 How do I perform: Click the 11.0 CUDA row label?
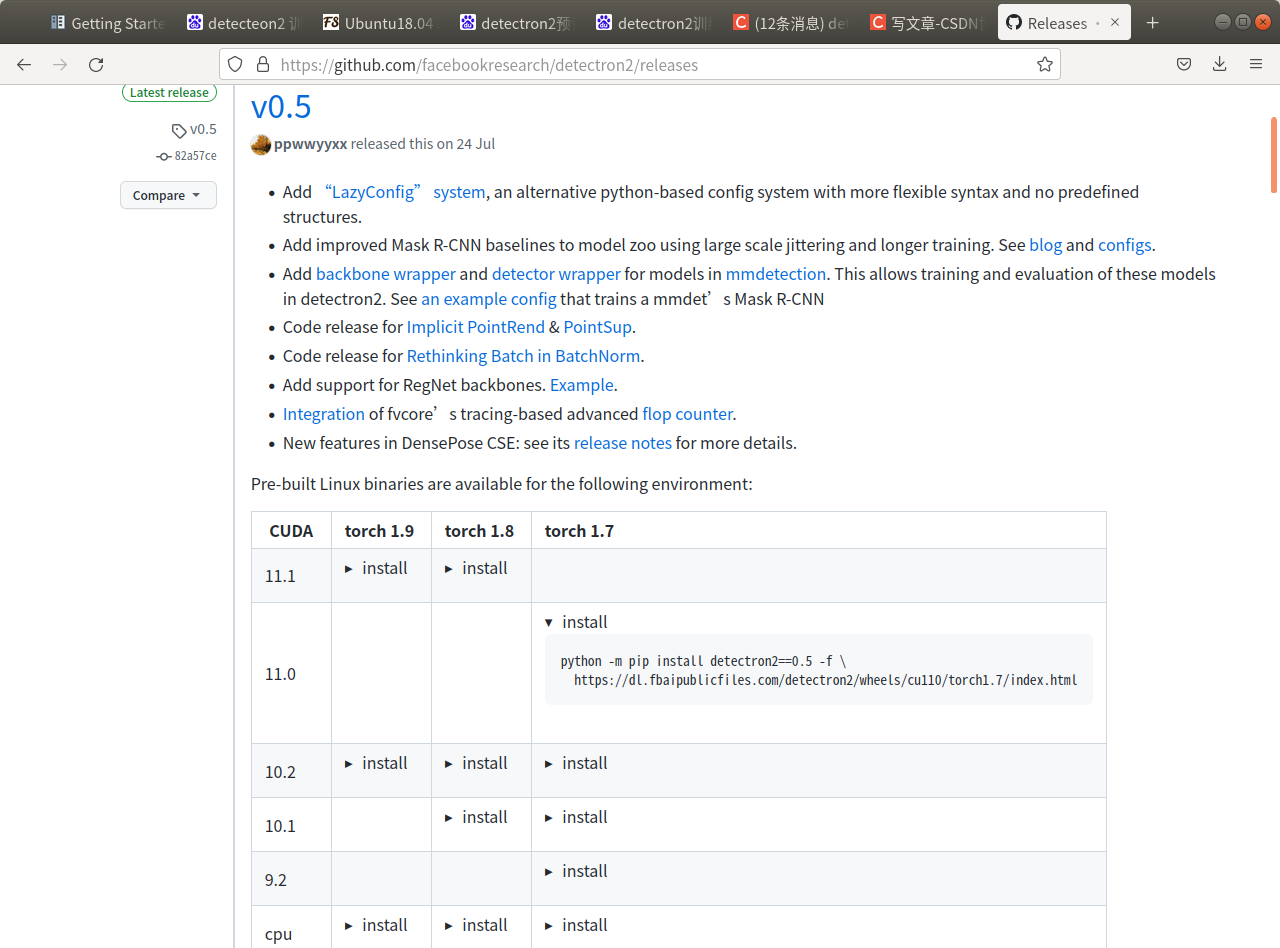(280, 674)
